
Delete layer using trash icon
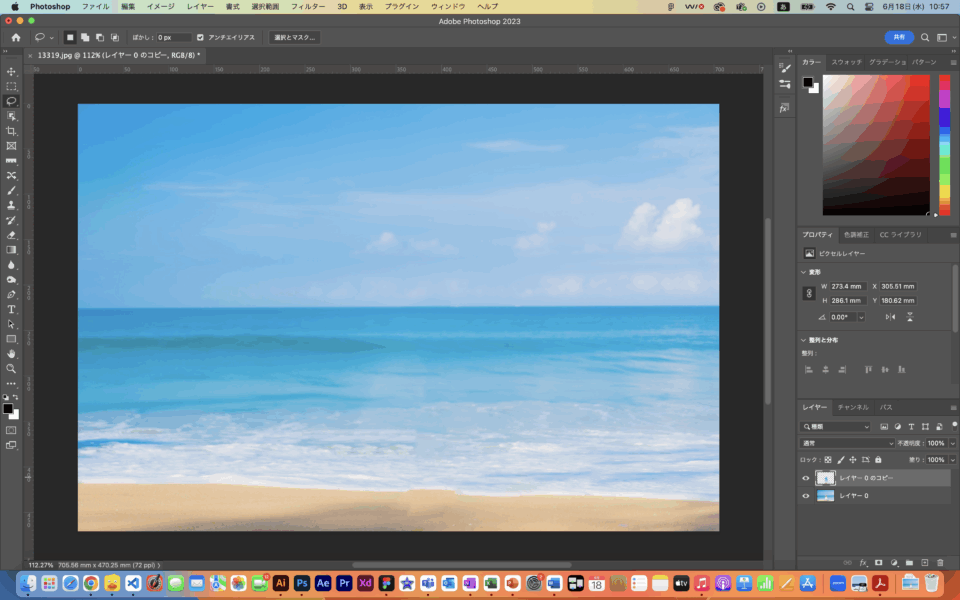coord(940,563)
